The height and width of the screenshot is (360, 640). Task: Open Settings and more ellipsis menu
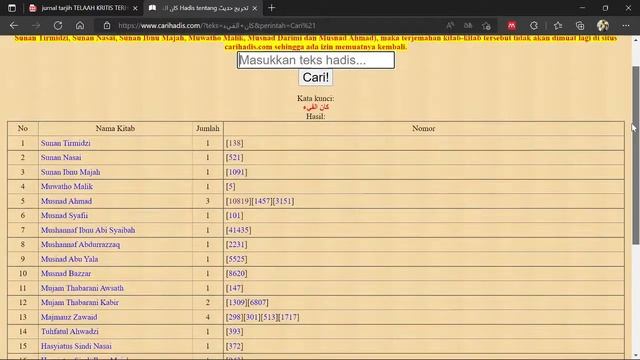click(626, 25)
